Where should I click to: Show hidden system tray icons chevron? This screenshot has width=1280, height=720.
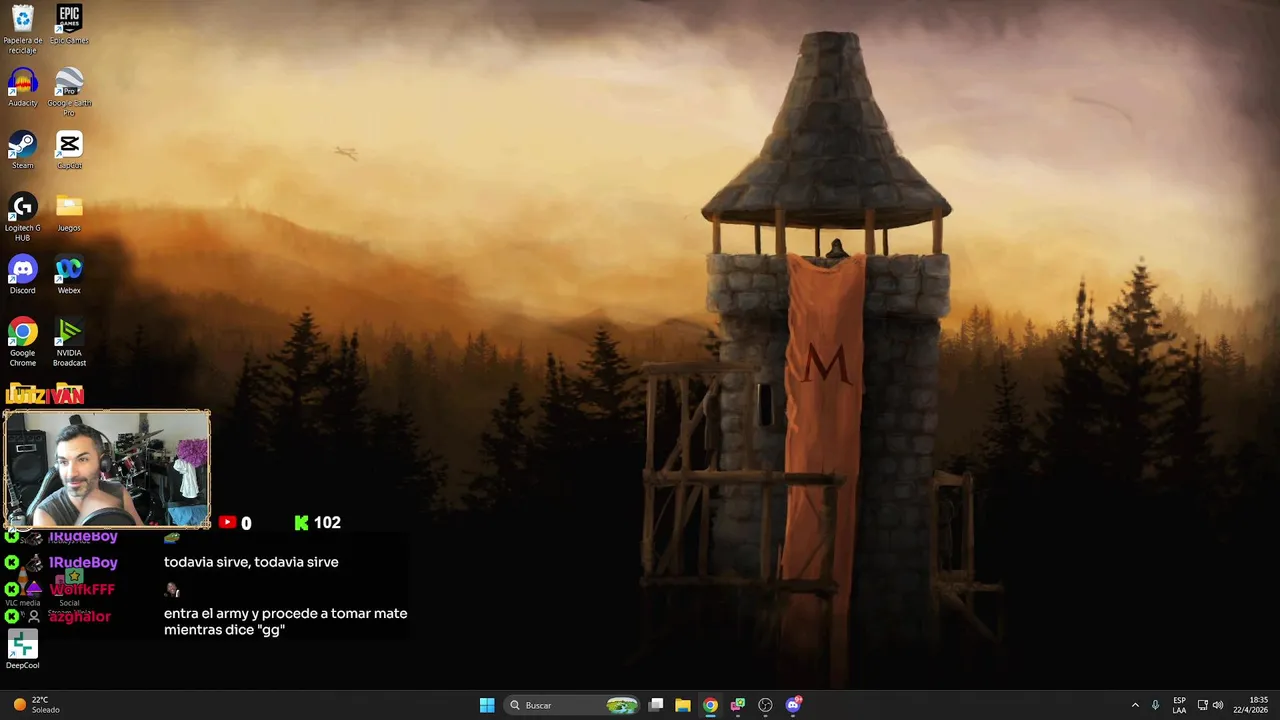pos(1135,705)
